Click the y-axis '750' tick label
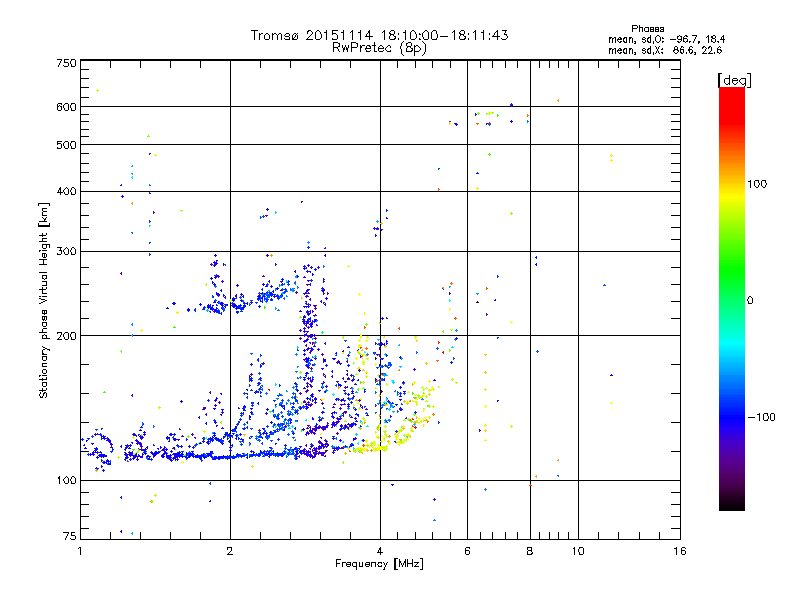 click(x=66, y=63)
